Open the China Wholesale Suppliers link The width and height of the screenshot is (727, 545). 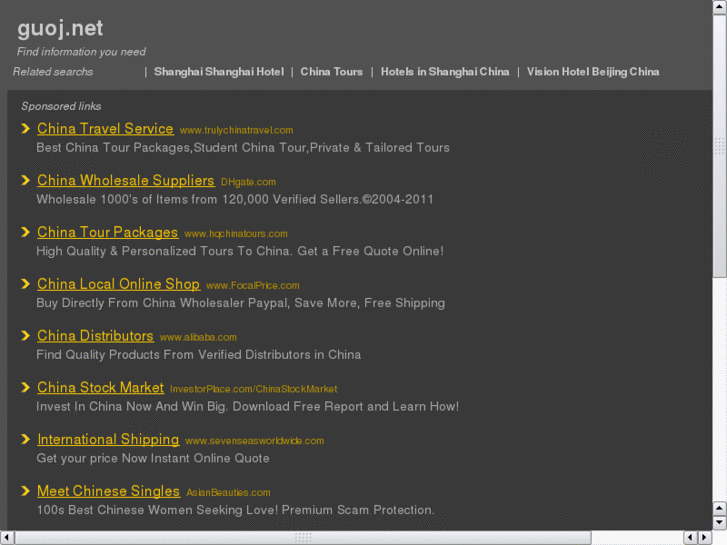coord(126,180)
